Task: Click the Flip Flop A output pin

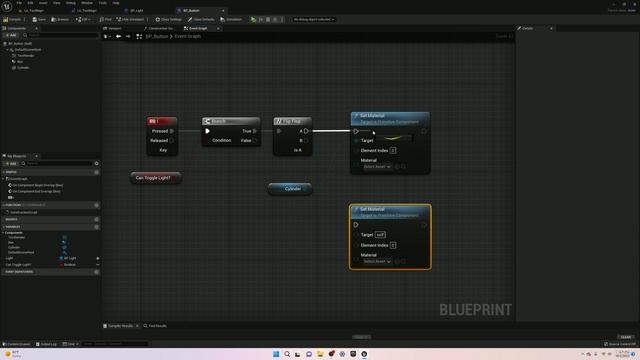Action: [306, 131]
